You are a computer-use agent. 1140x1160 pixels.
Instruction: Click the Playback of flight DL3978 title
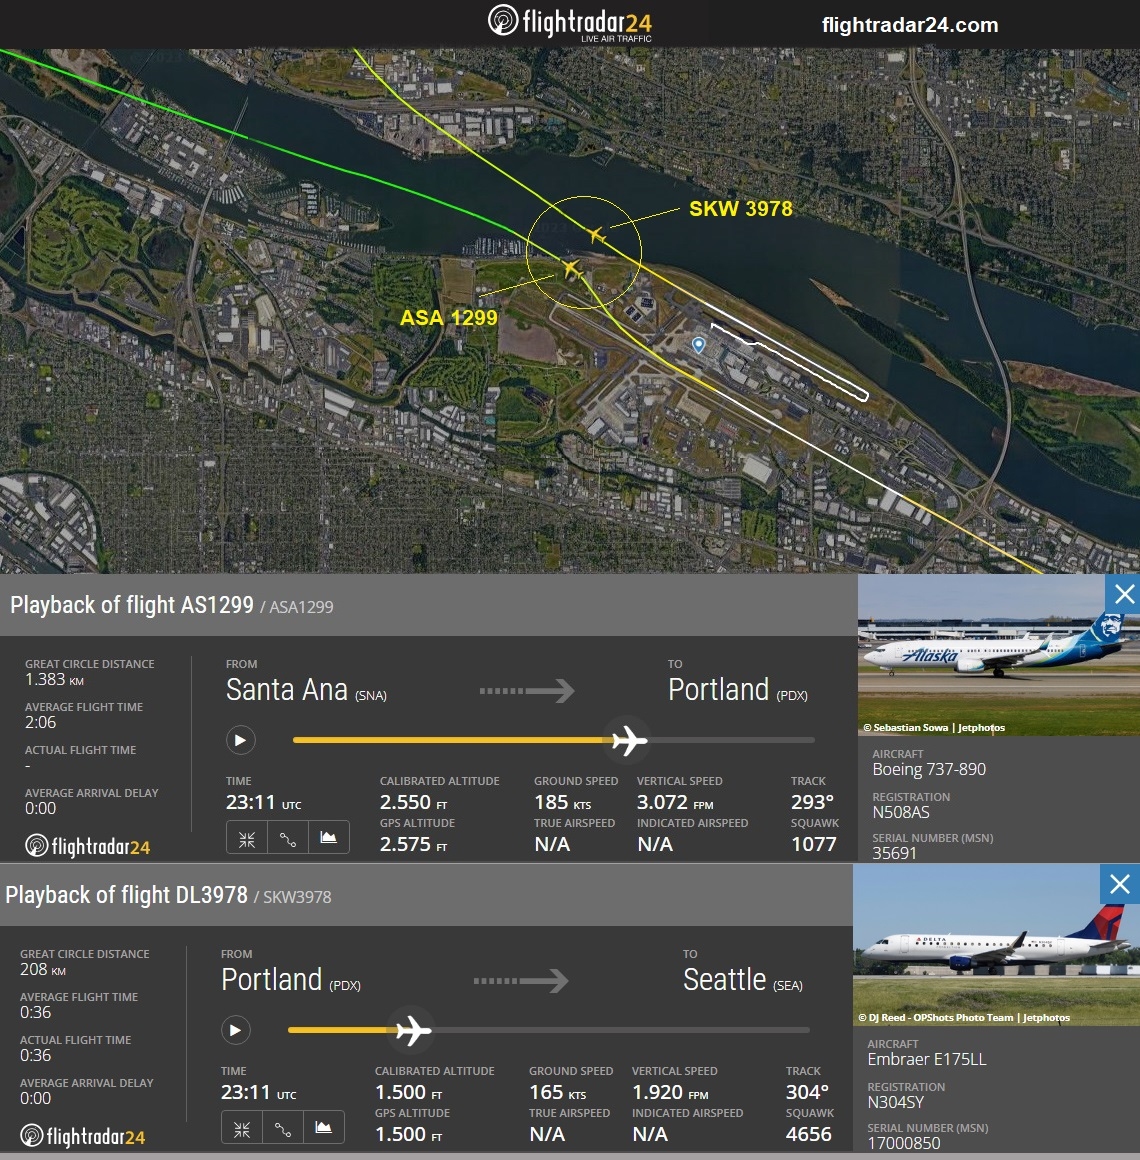coord(127,895)
